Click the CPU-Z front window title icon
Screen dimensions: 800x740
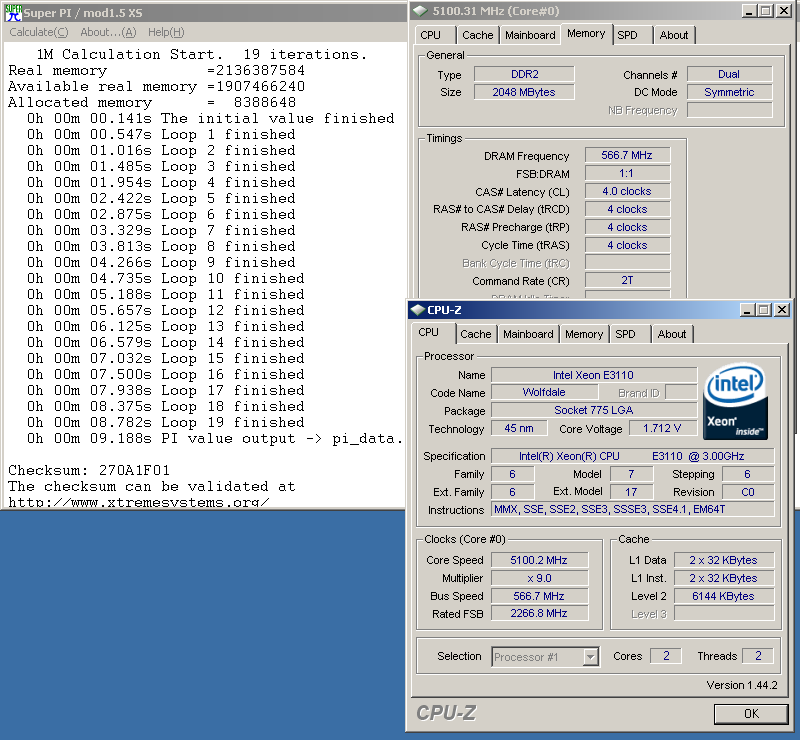[x=418, y=310]
